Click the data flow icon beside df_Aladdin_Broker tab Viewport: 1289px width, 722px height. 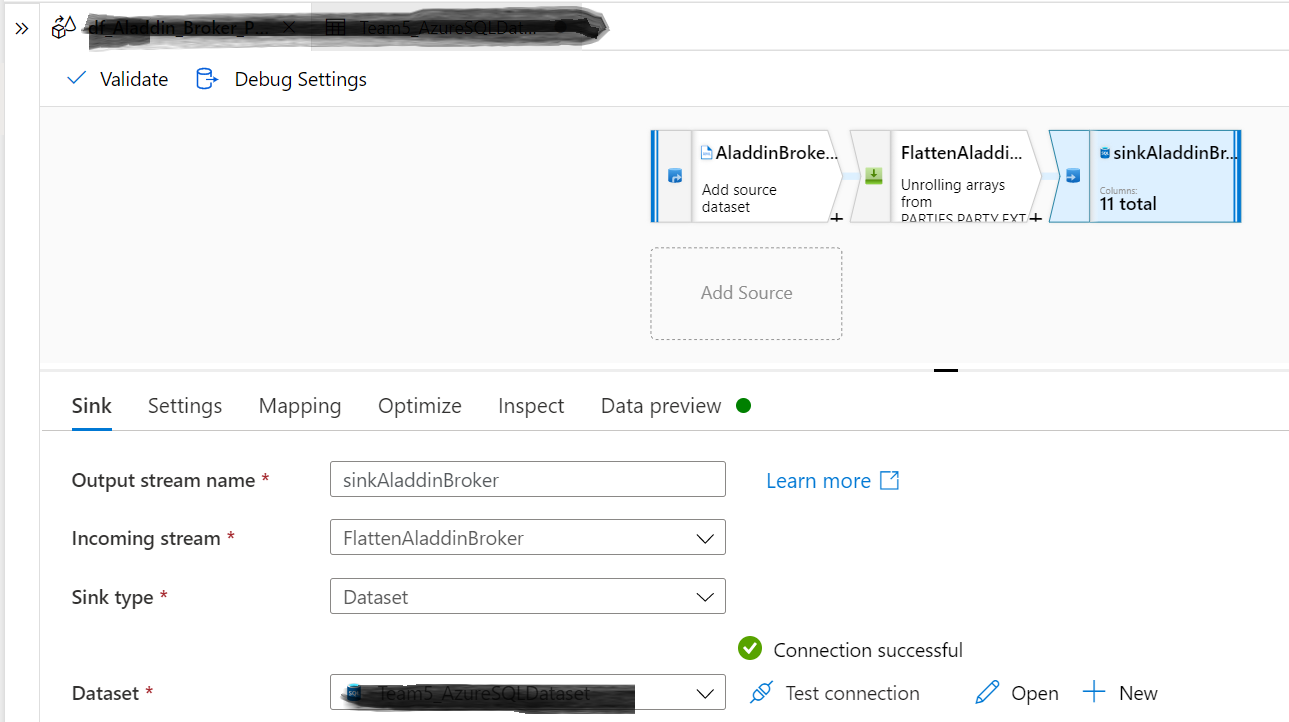click(61, 27)
